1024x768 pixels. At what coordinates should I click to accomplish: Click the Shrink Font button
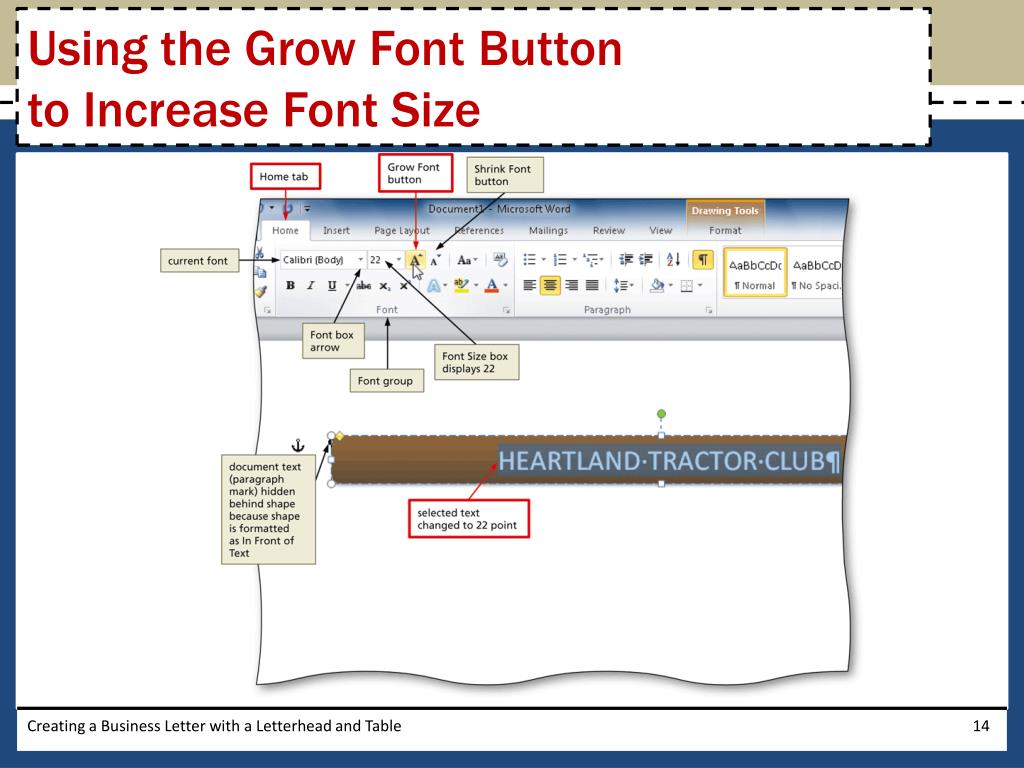[436, 261]
